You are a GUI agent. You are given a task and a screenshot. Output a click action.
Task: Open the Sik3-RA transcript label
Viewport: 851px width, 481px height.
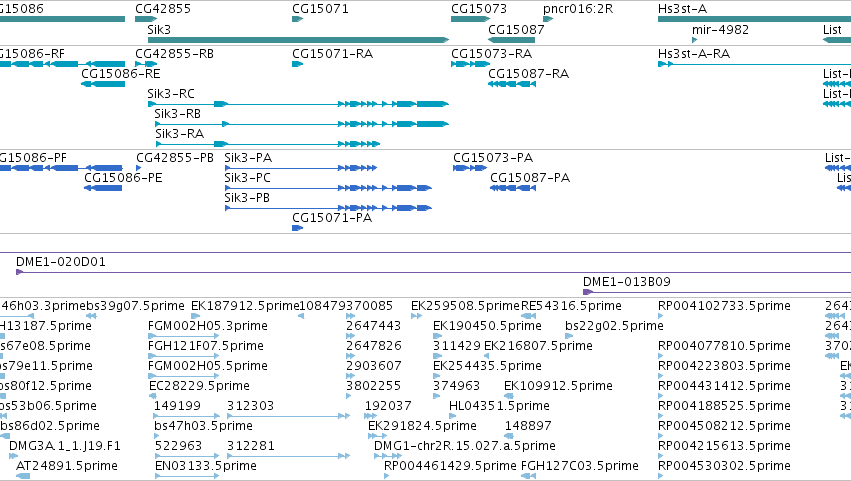click(180, 134)
